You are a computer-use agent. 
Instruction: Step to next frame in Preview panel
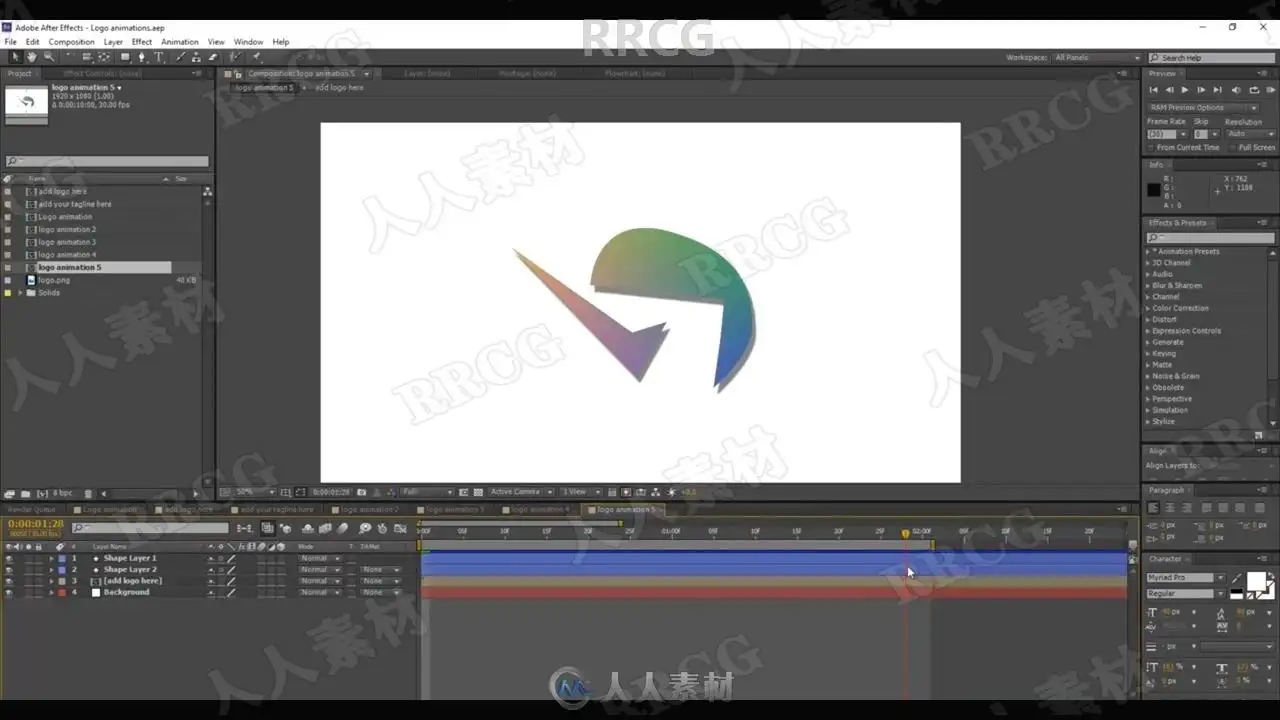pos(1201,90)
